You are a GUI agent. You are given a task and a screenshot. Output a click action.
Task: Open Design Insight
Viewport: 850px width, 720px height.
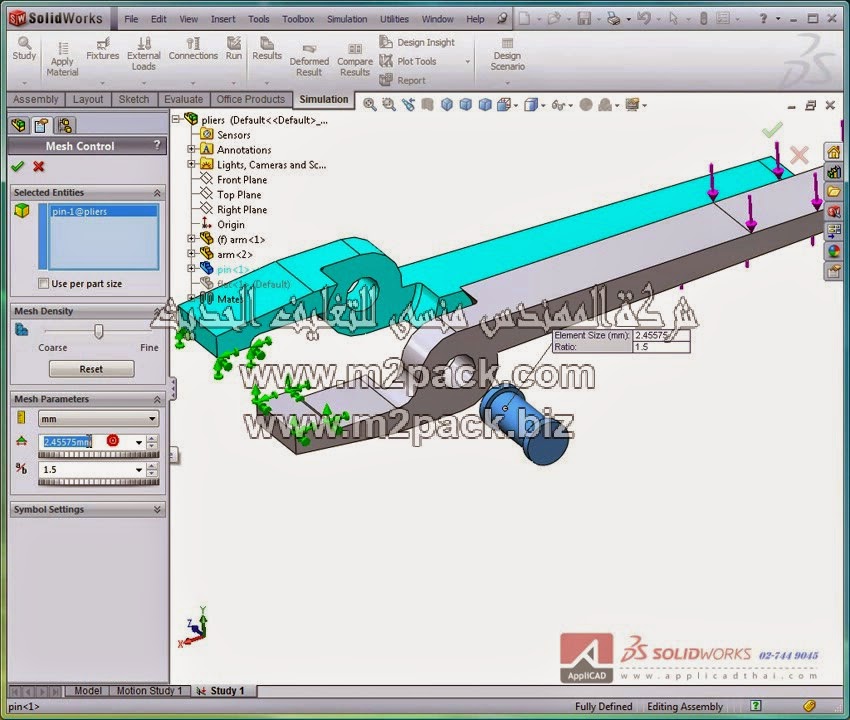(417, 42)
